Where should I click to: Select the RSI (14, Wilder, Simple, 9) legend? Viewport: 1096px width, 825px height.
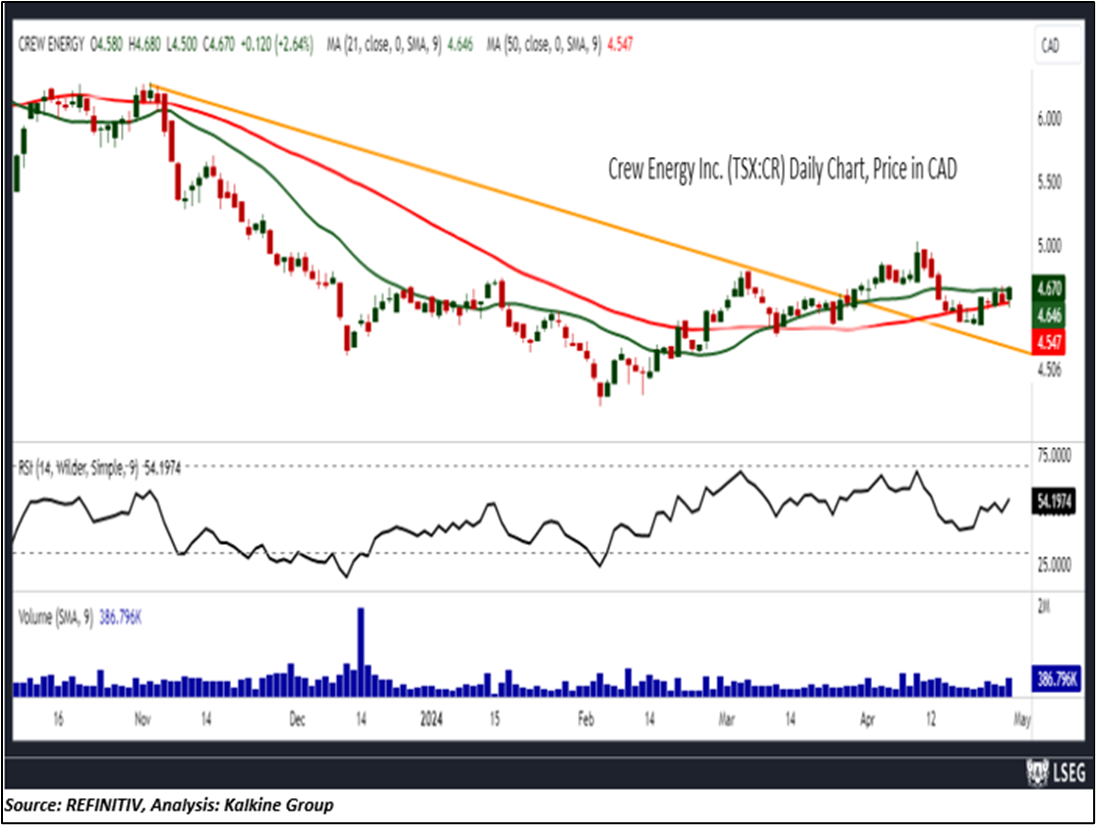point(78,468)
